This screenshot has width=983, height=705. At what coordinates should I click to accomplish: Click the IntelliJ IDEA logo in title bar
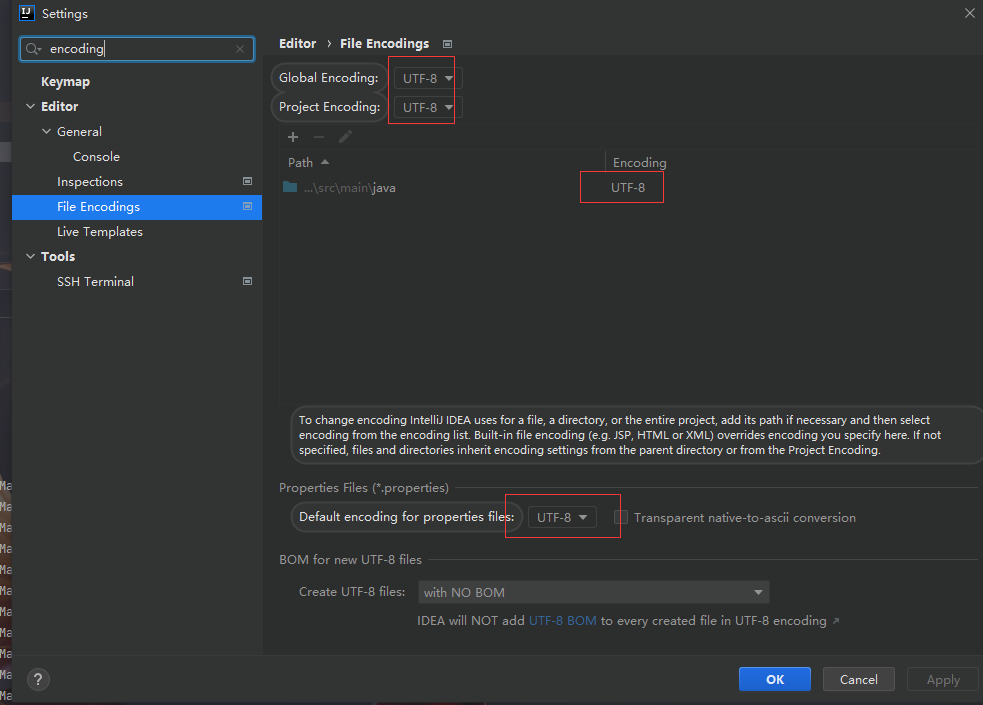pyautogui.click(x=26, y=13)
